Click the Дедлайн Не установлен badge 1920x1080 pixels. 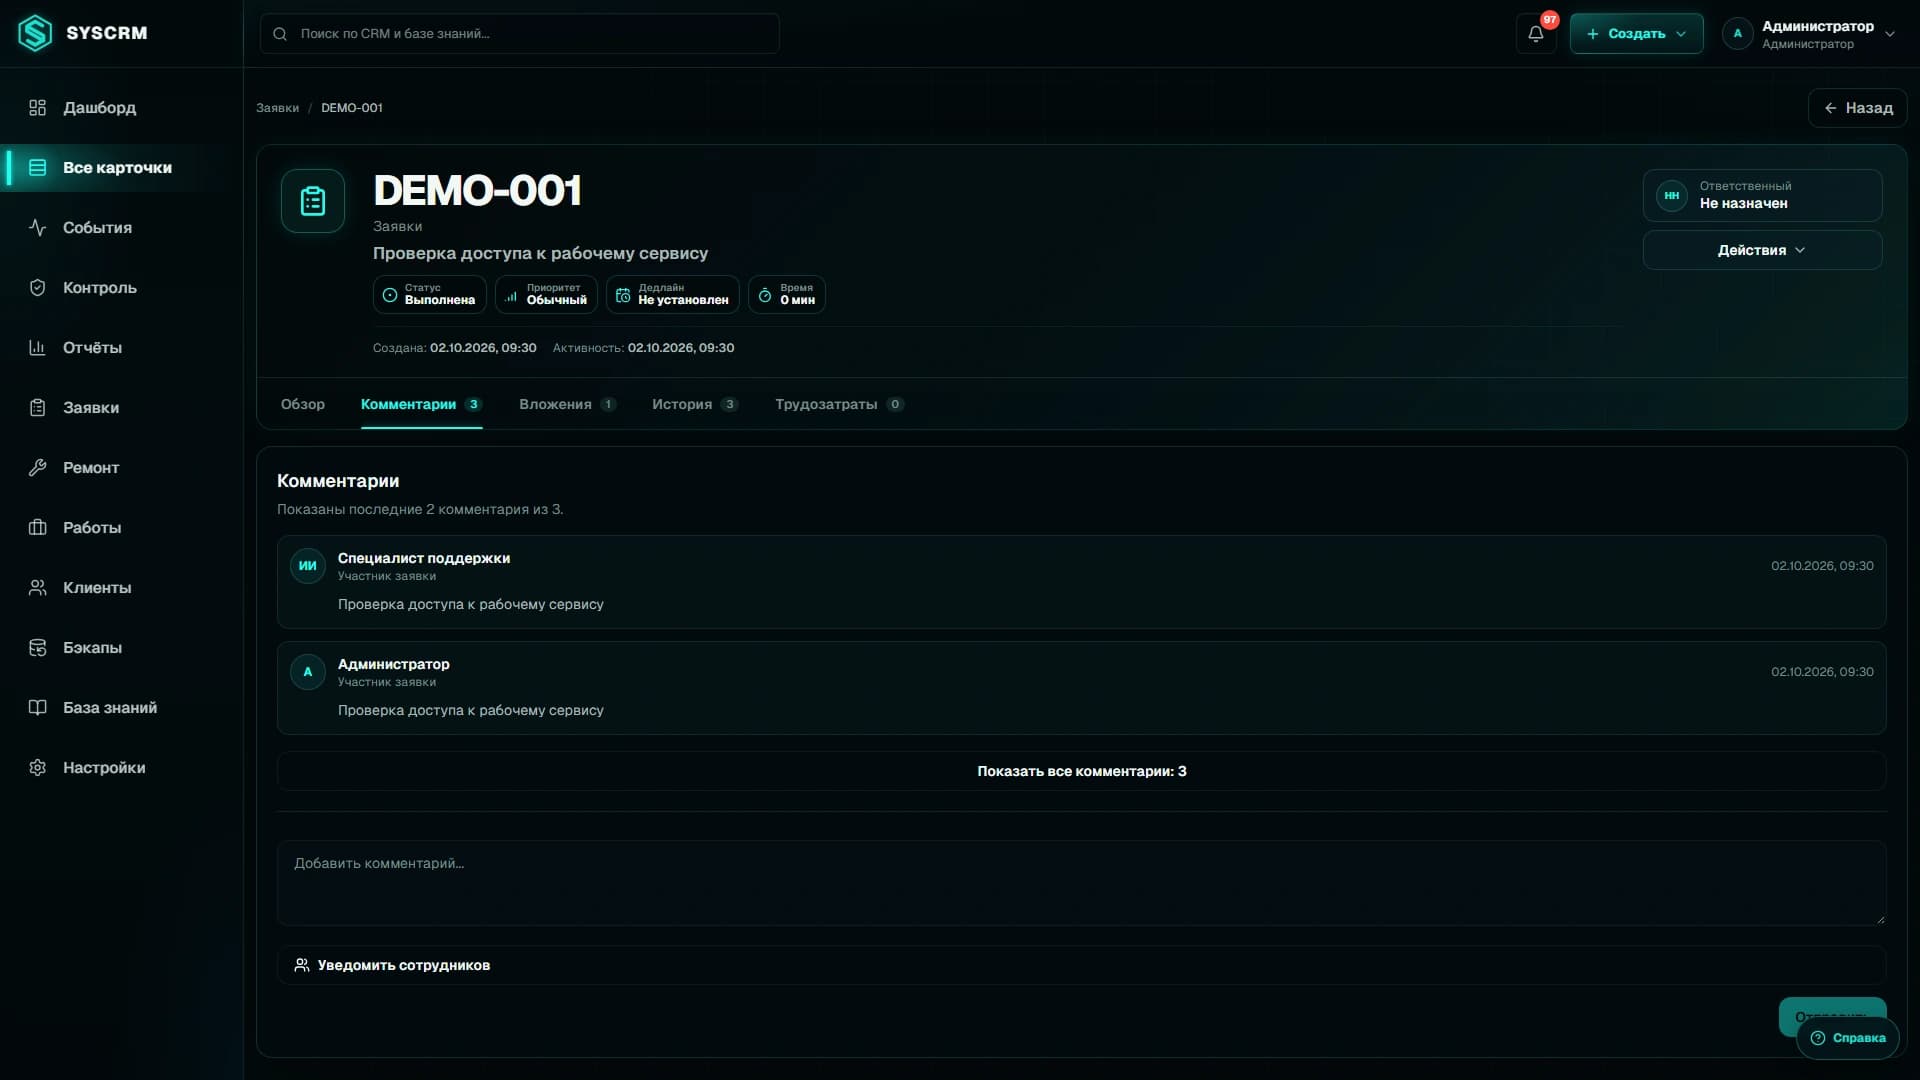pos(673,295)
